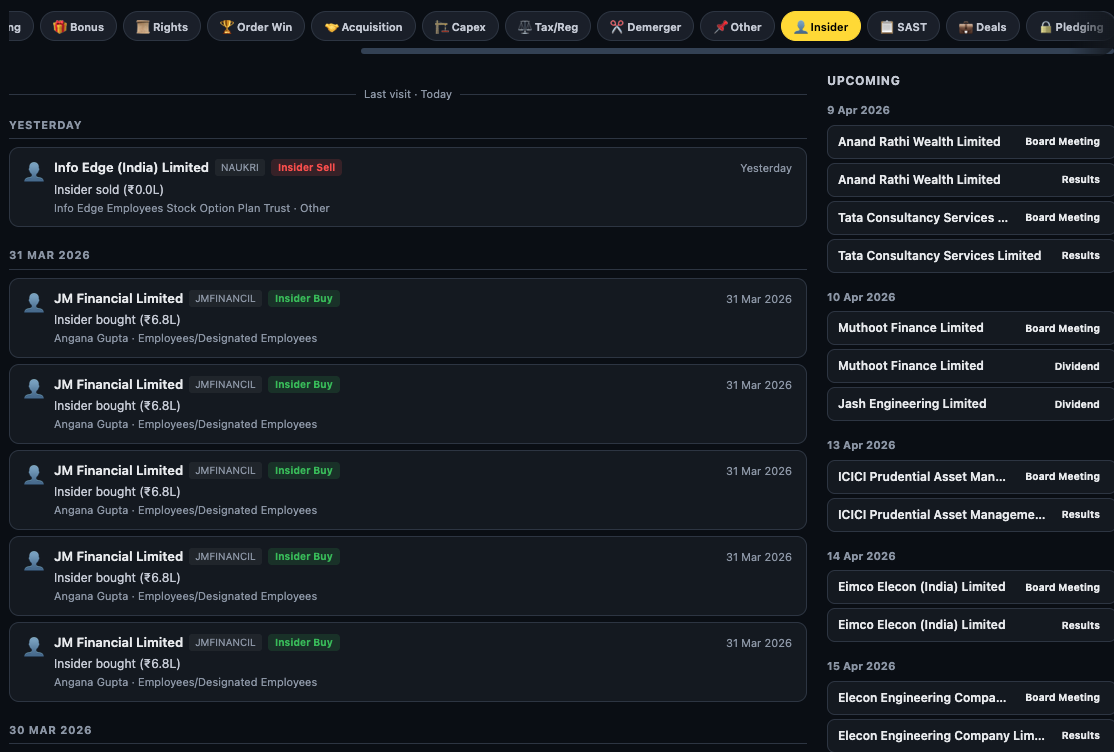This screenshot has height=752, width=1114.
Task: Click the JM Financial Limited company name
Action: coord(118,298)
